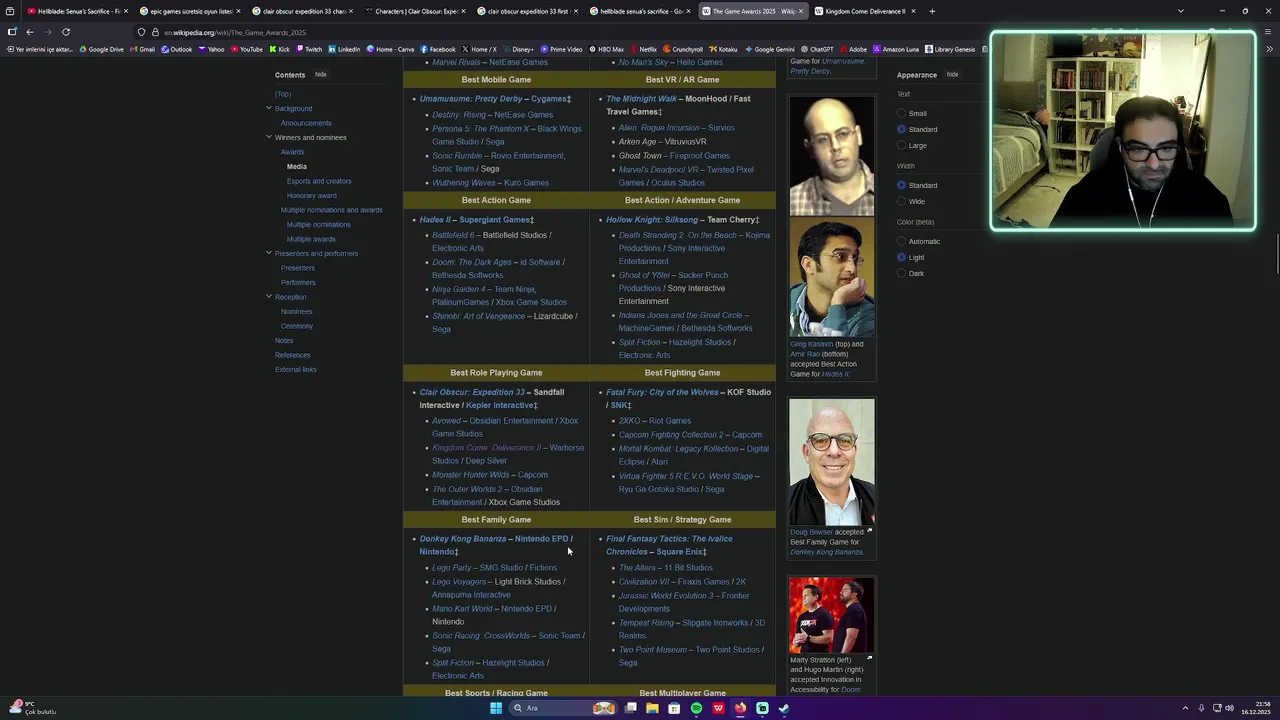1280x720 pixels.
Task: Open the Outlook bookmark
Action: click(x=175, y=49)
